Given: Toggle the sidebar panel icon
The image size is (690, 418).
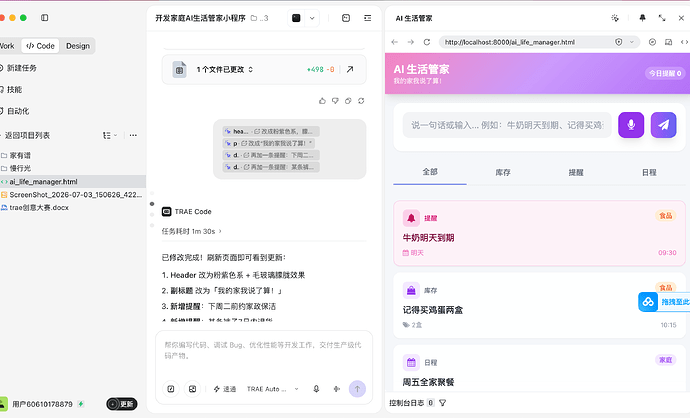Looking at the screenshot, I should click(x=44, y=18).
